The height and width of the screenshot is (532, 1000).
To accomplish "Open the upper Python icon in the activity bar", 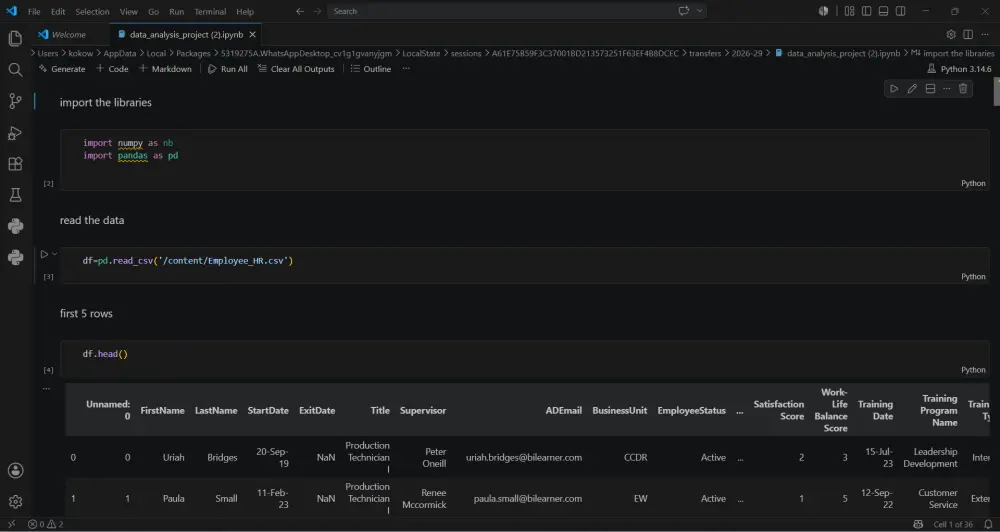I will (15, 226).
